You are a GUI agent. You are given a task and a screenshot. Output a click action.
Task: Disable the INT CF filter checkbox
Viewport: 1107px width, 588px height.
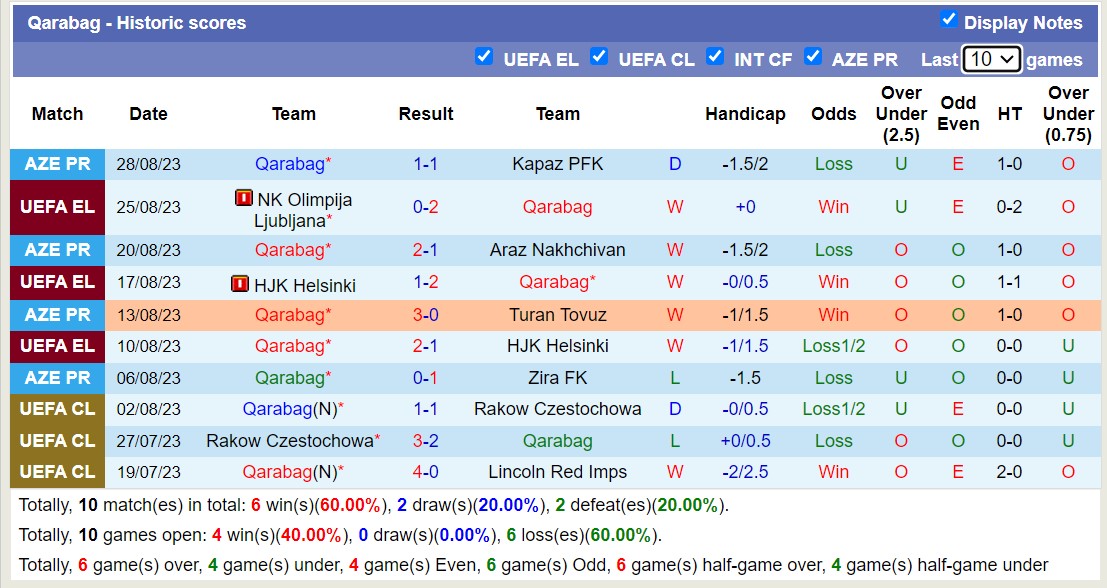(716, 58)
